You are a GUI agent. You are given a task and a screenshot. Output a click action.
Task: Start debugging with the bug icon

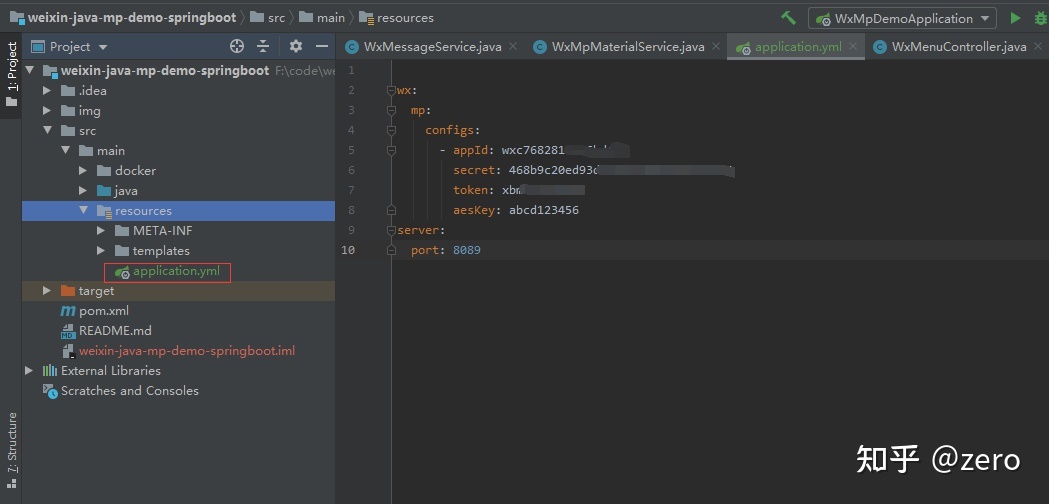point(1040,18)
